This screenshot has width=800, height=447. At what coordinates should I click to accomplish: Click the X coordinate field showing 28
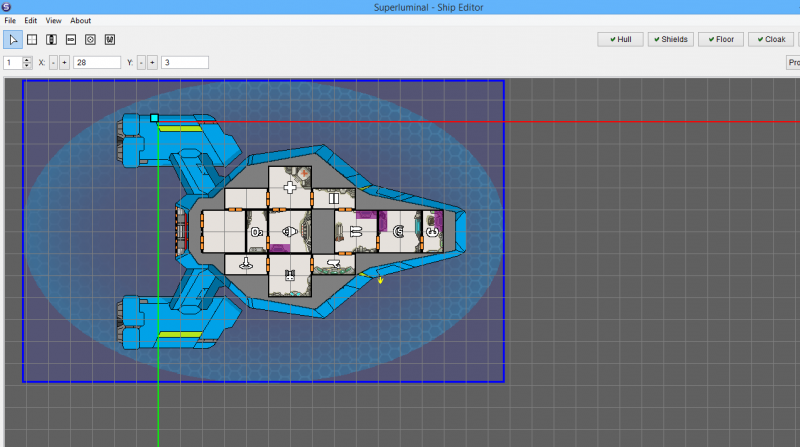(97, 63)
